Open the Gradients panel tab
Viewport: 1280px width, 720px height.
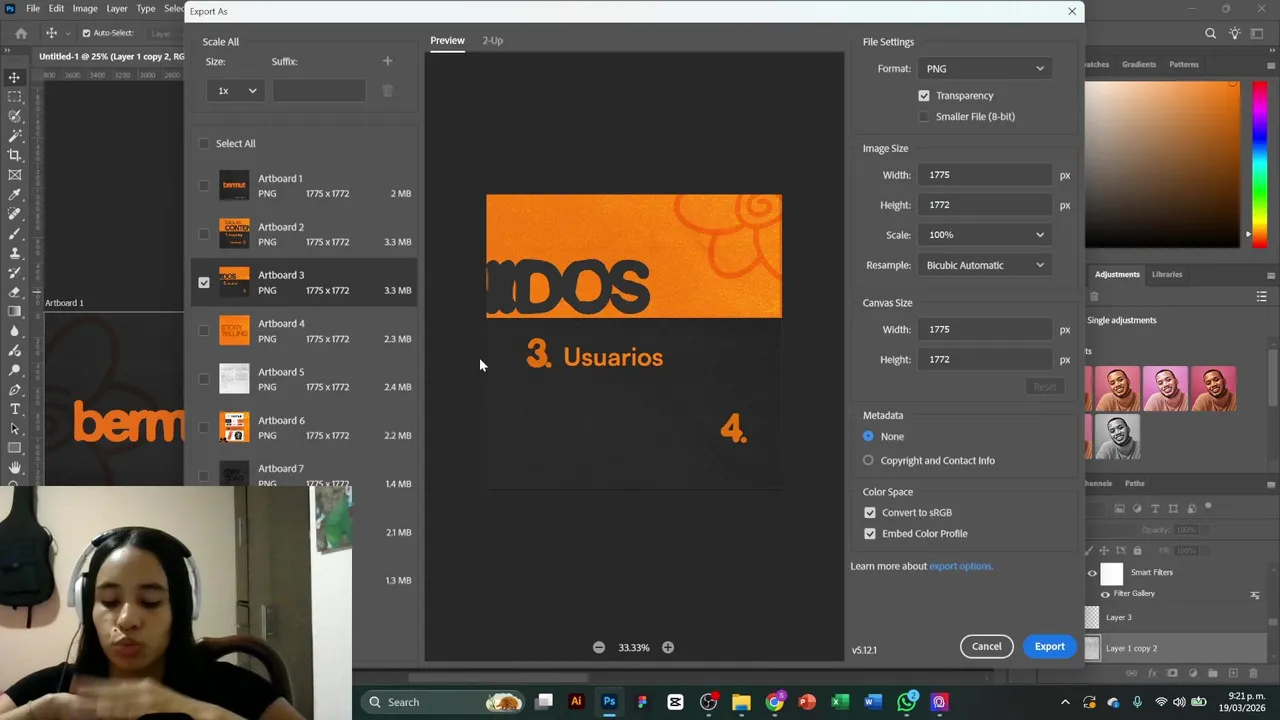1139,64
